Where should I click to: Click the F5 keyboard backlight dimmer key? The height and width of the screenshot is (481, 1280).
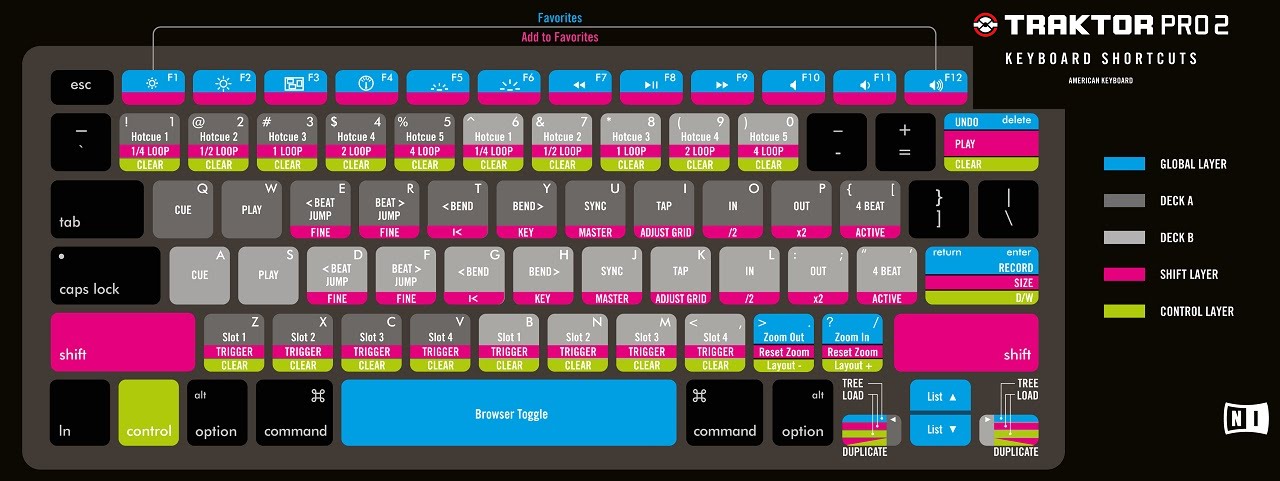pyautogui.click(x=438, y=87)
